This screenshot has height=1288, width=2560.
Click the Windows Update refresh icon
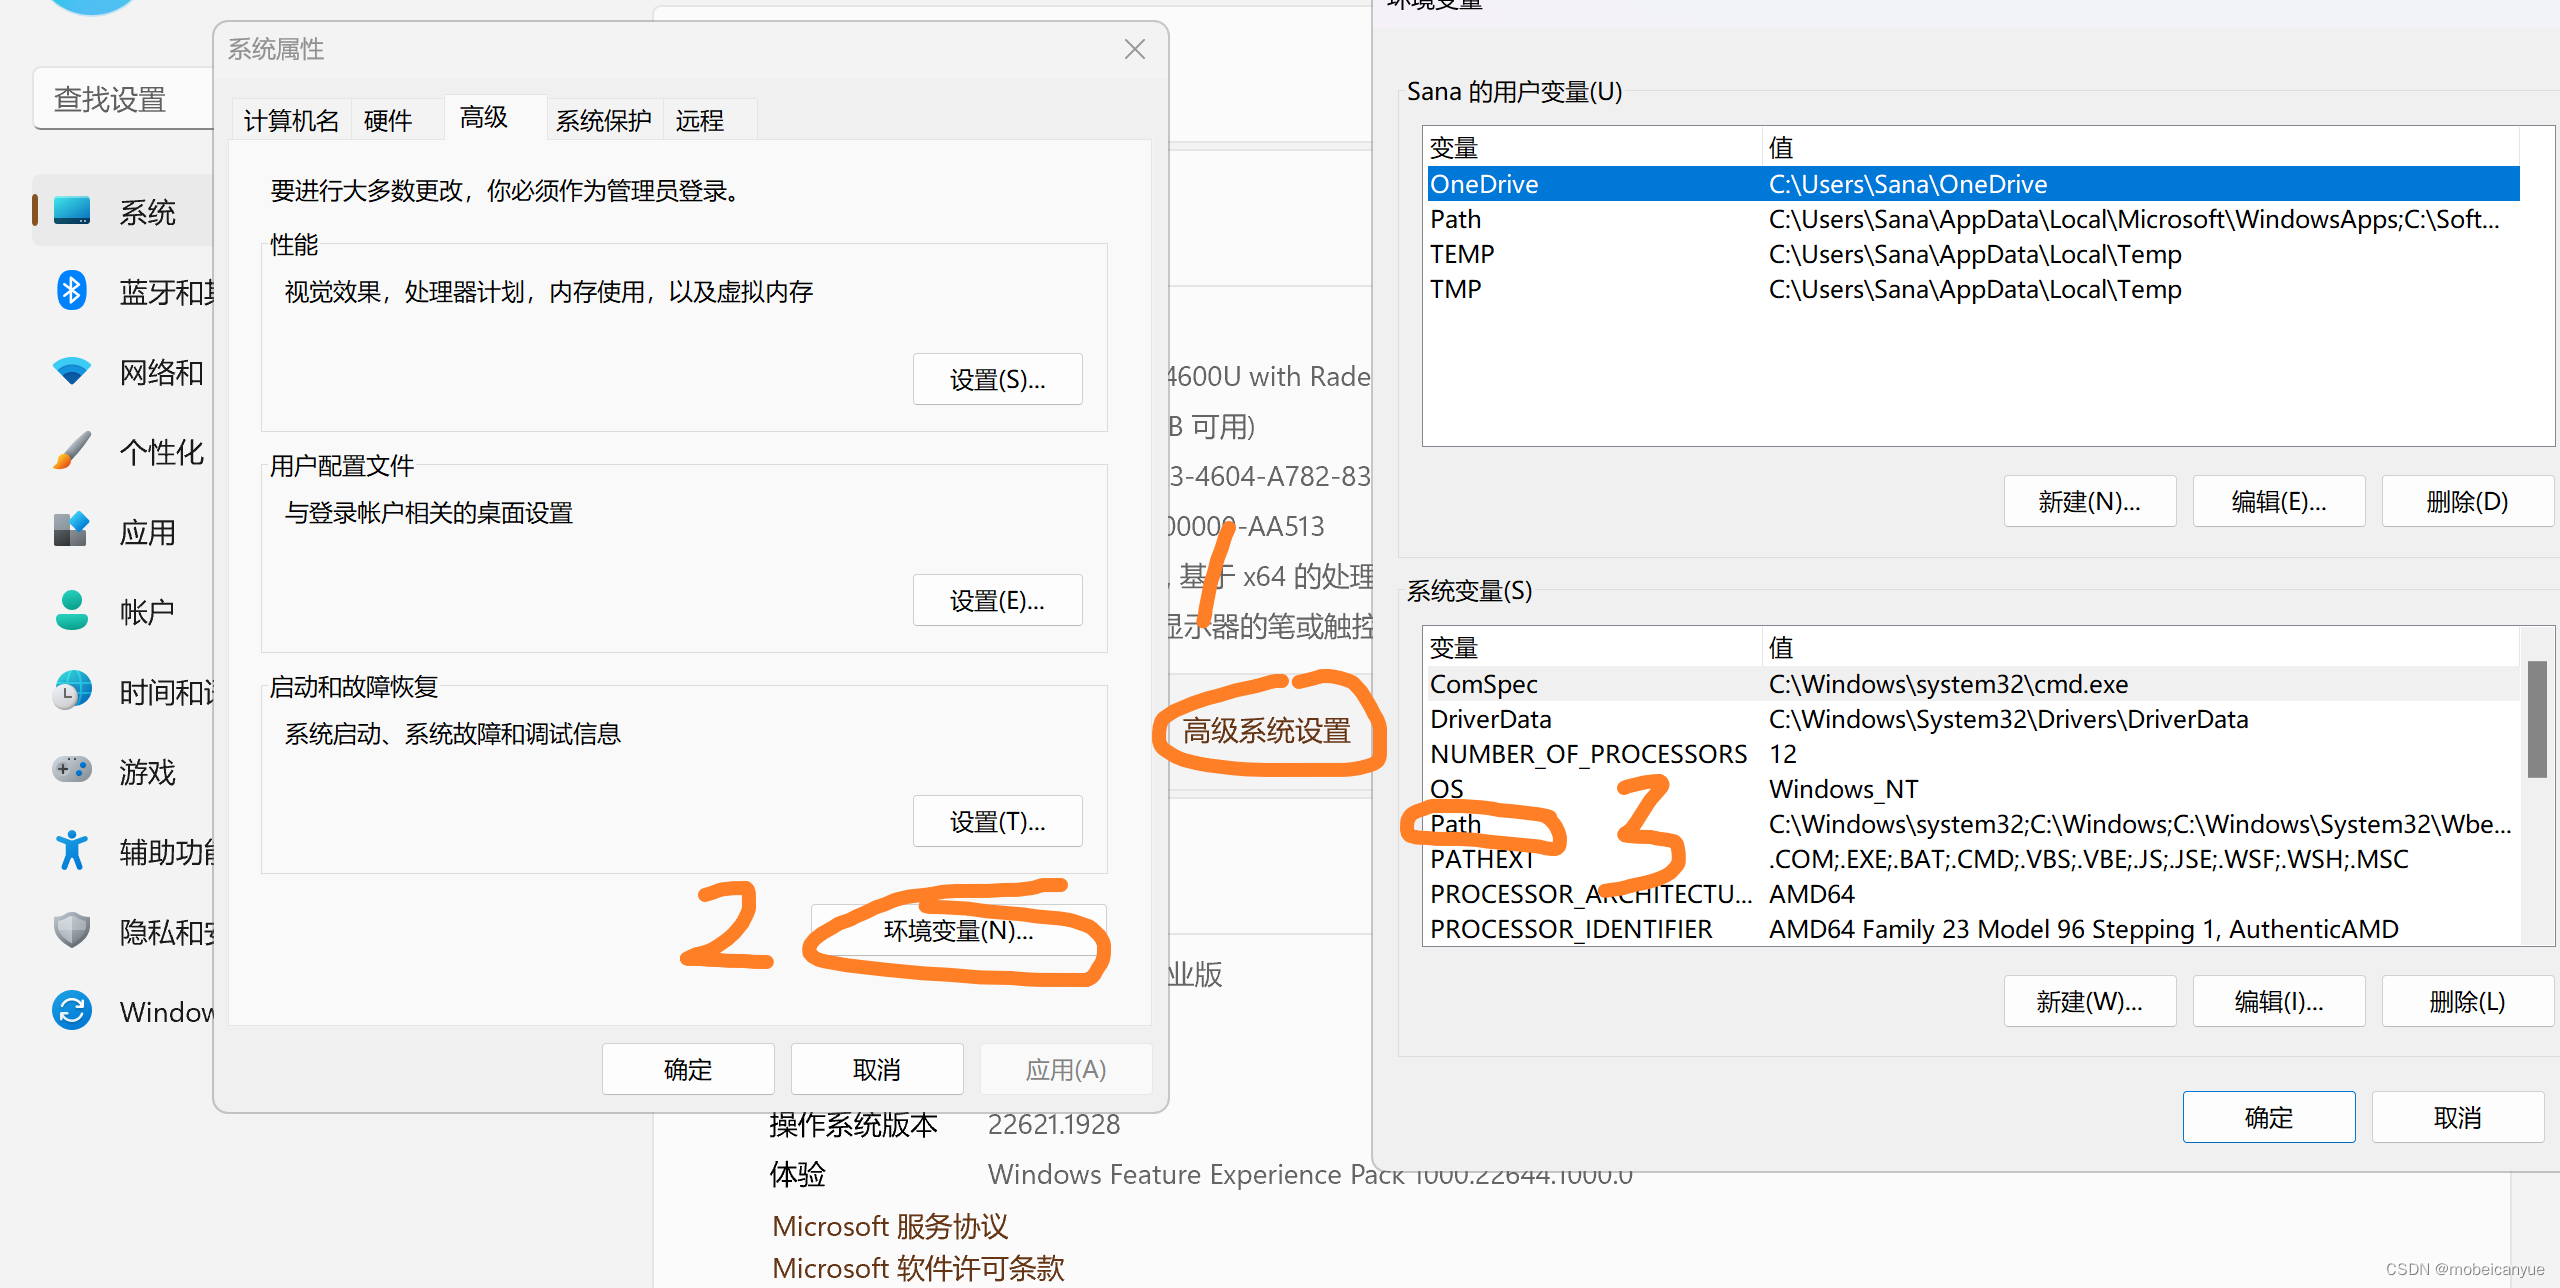point(71,1010)
